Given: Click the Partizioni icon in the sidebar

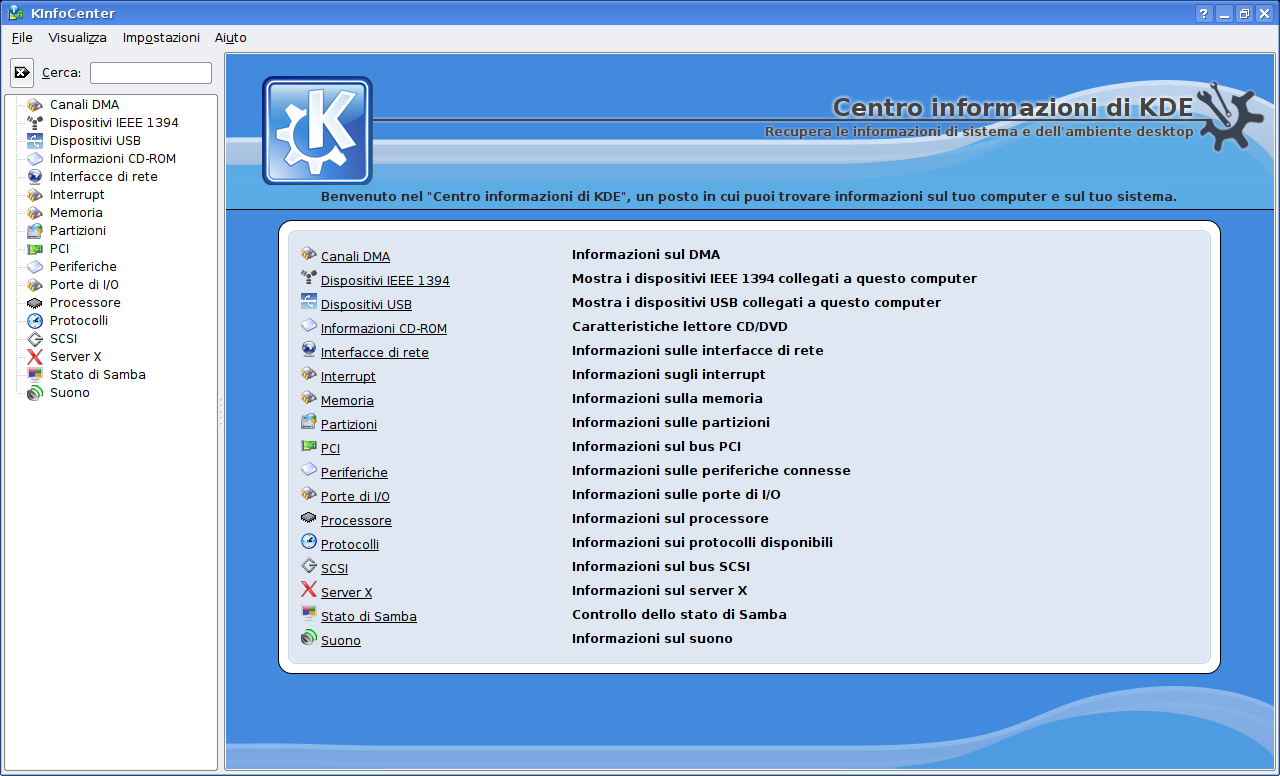Looking at the screenshot, I should point(35,231).
